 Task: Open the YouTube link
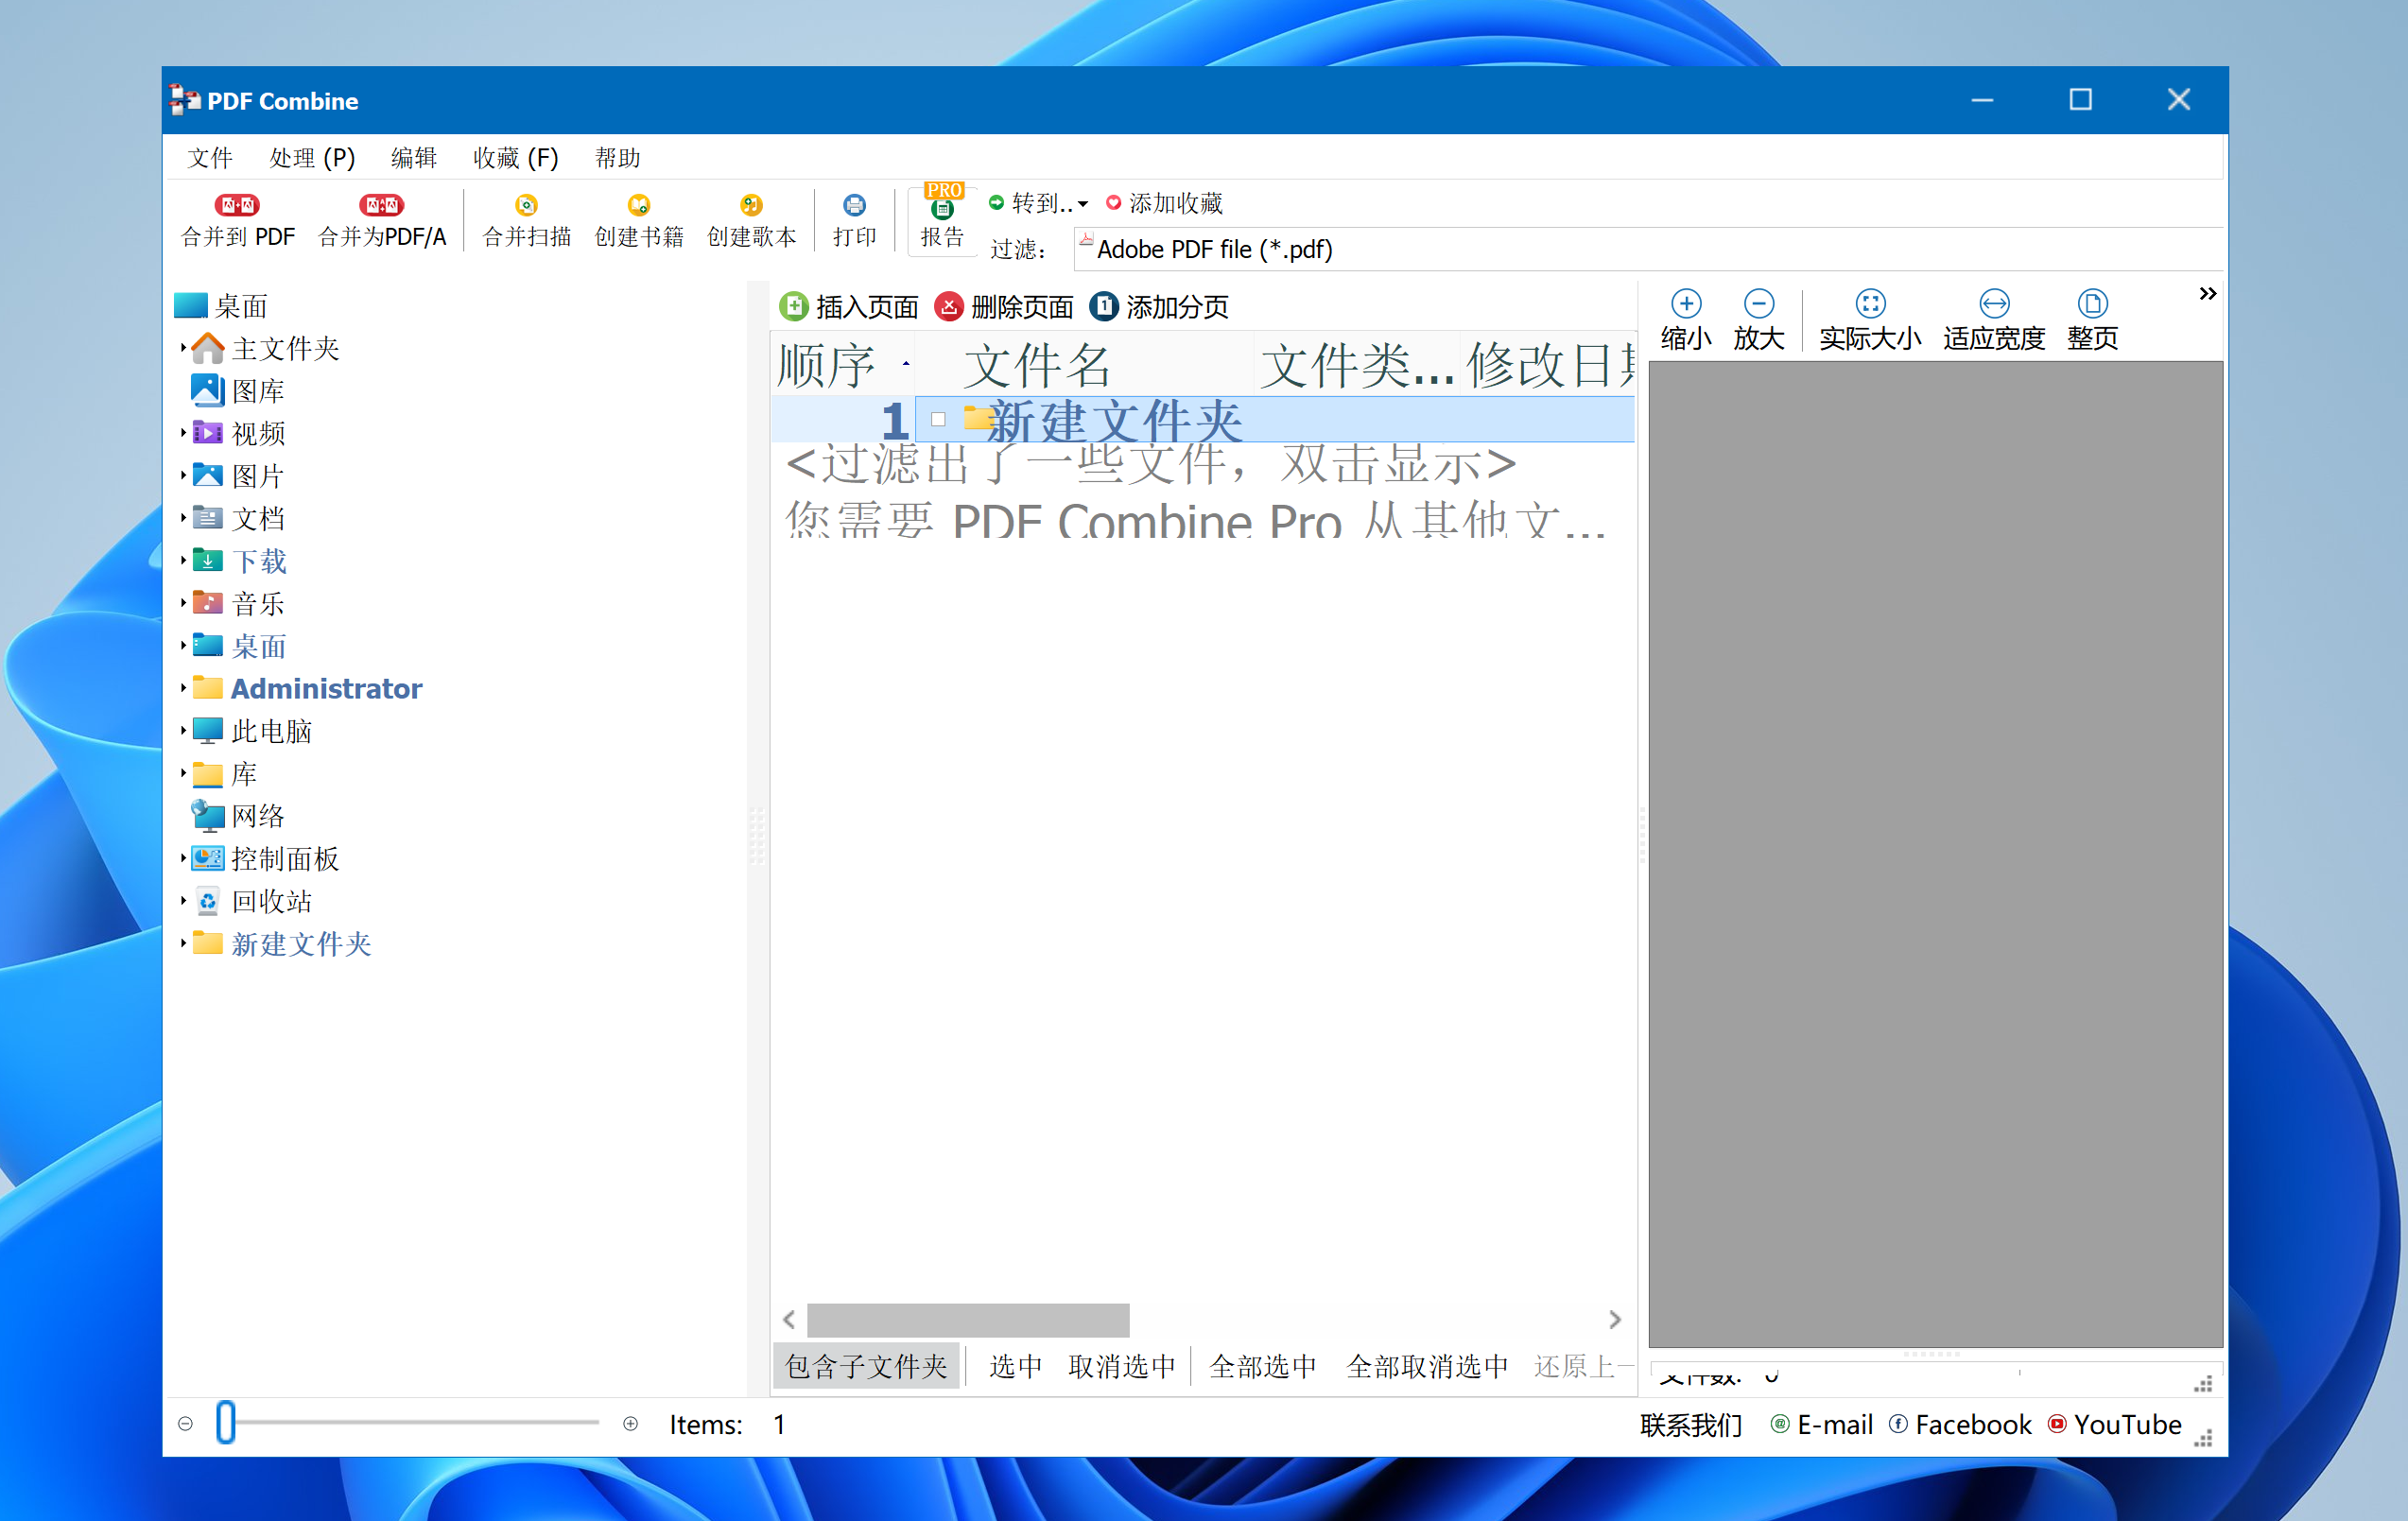pos(2114,1424)
